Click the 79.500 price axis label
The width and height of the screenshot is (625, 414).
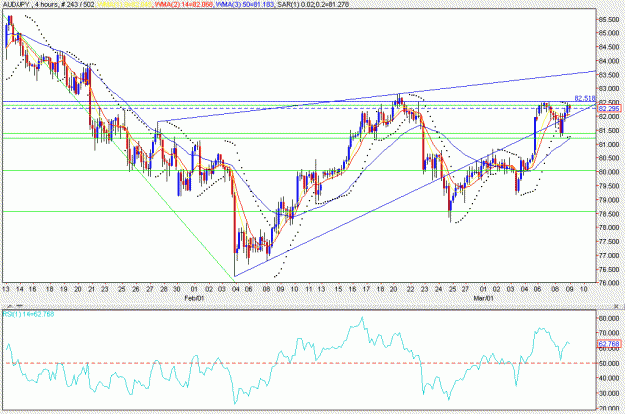[608, 186]
